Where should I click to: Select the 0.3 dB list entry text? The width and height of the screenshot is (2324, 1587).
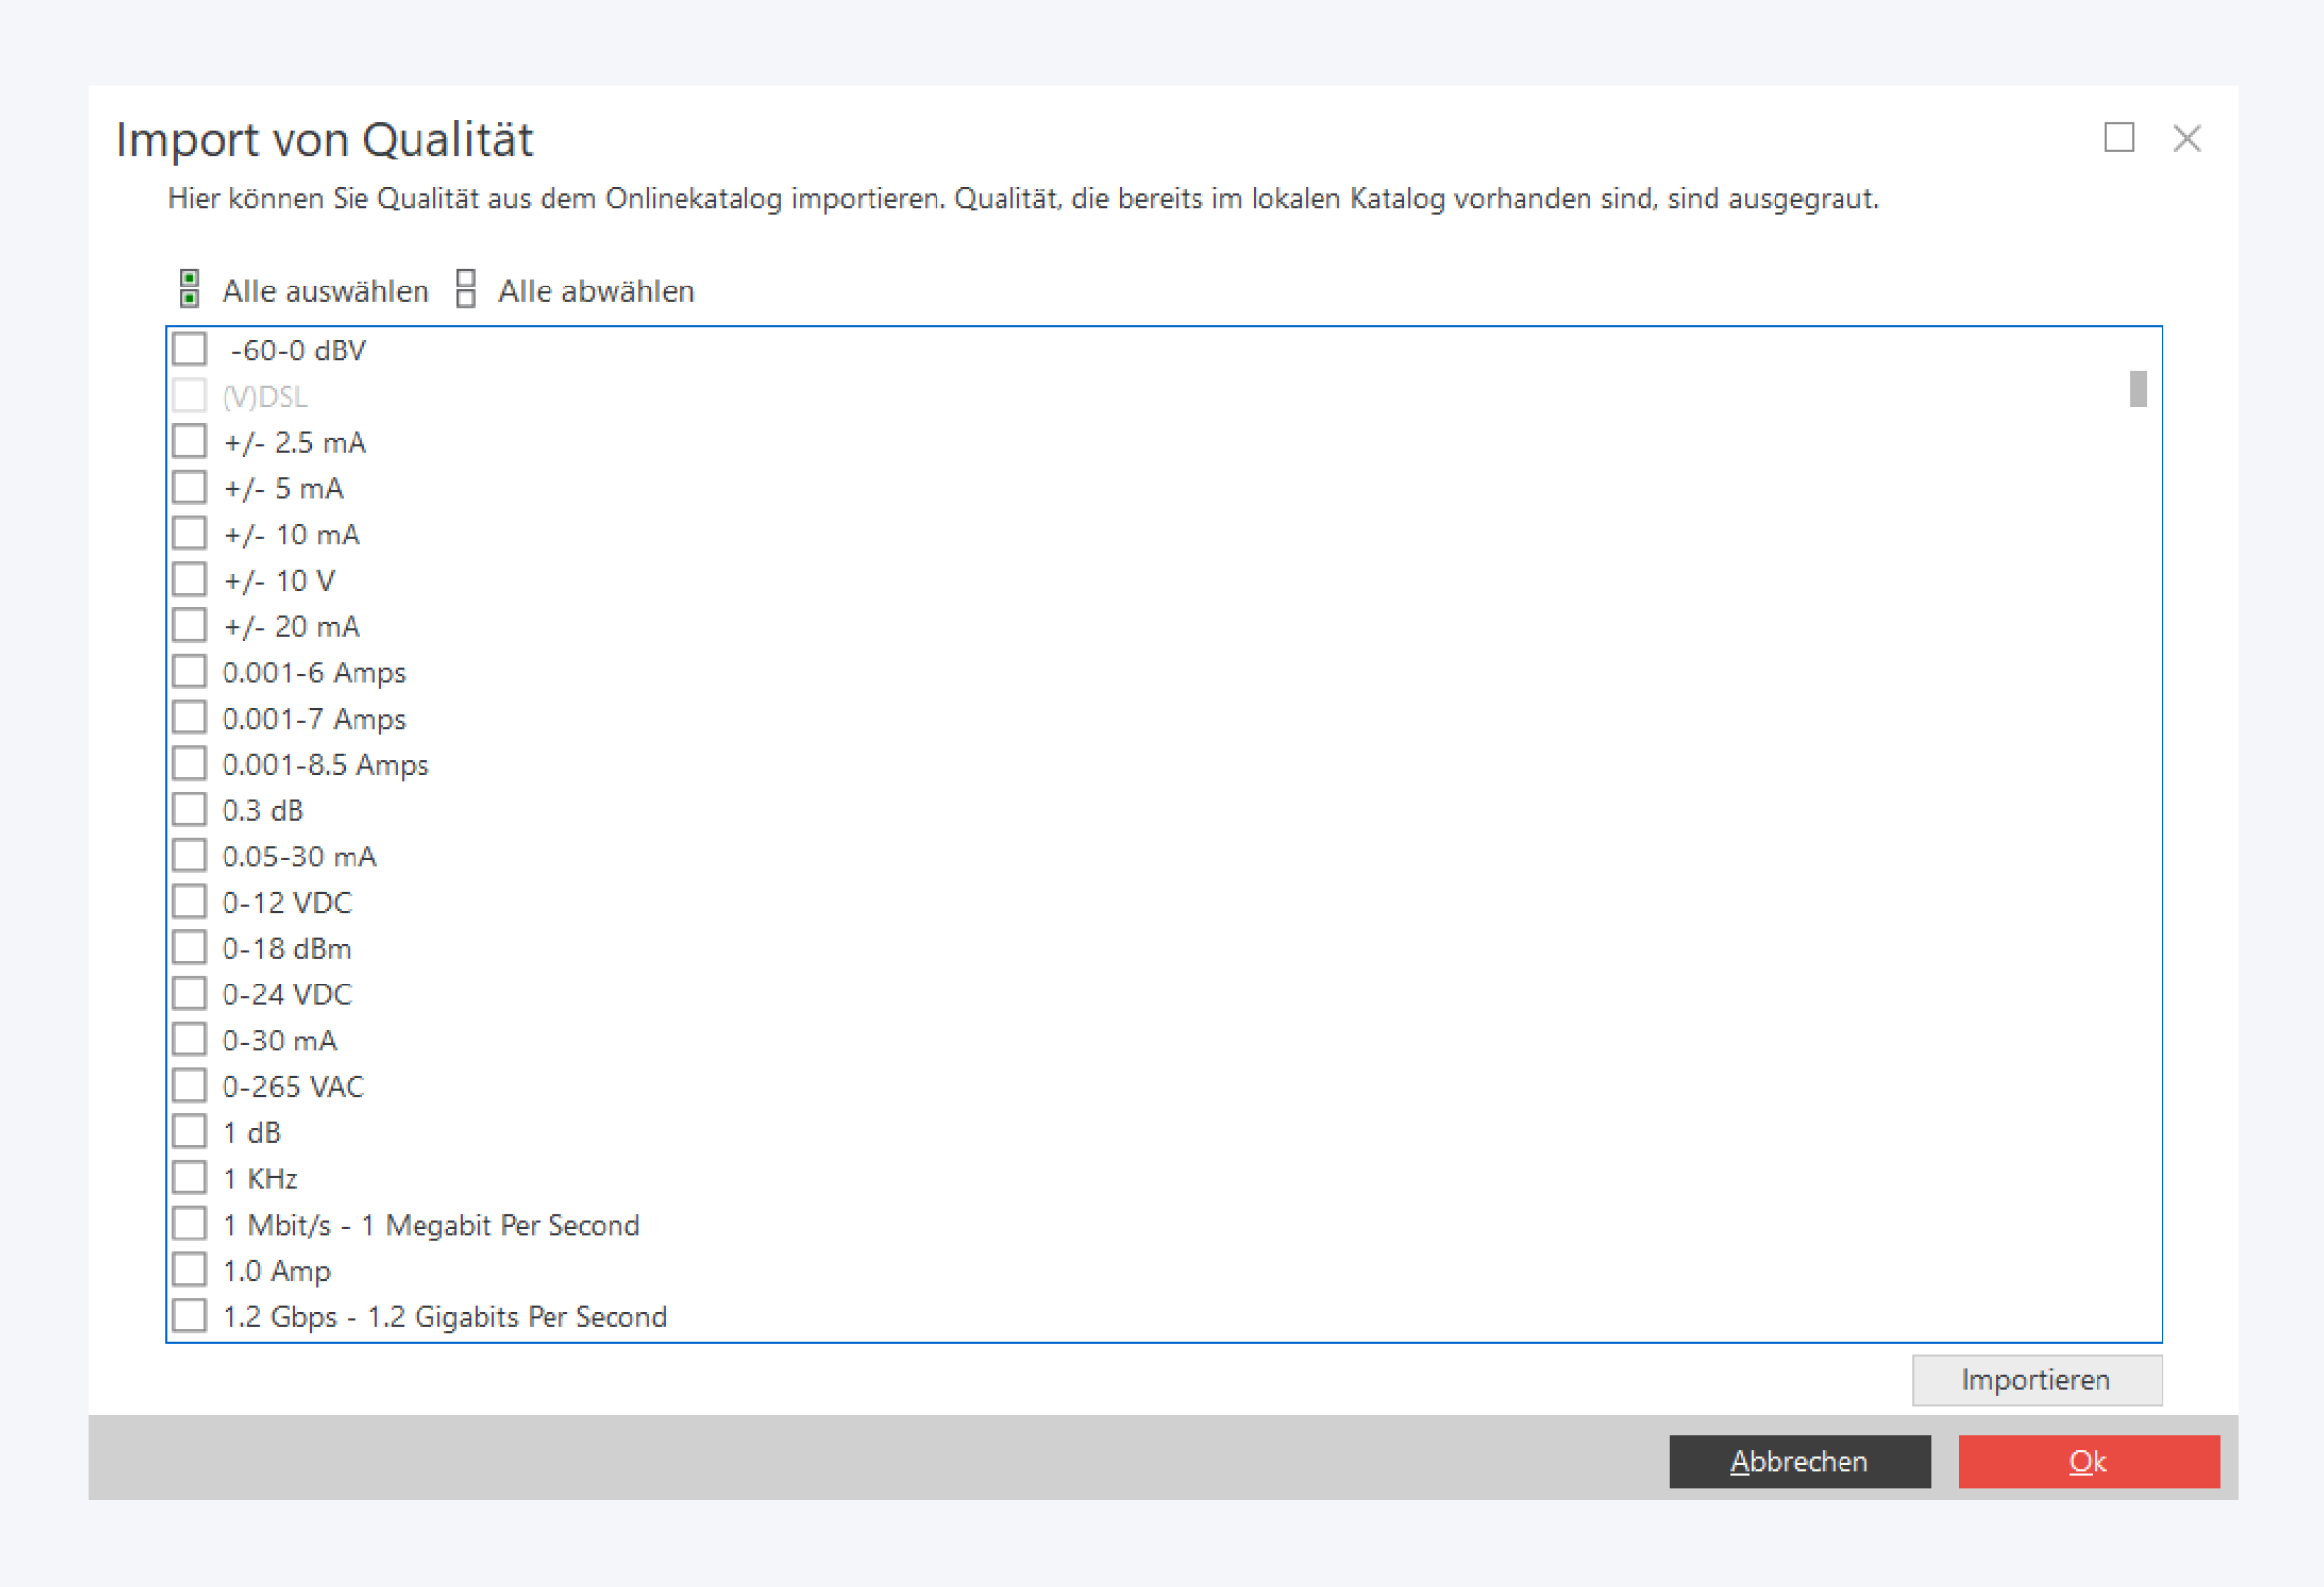click(x=263, y=811)
